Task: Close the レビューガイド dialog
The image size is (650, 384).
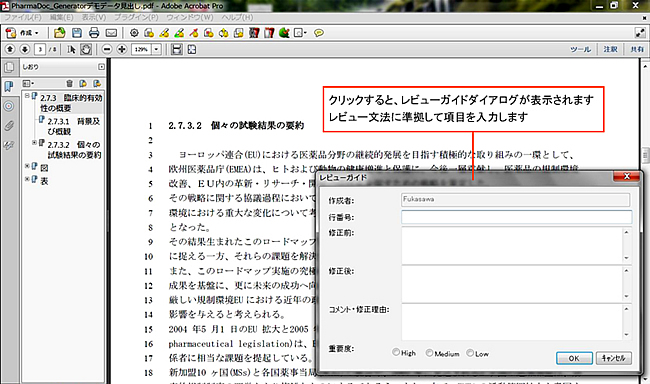Action: tap(626, 177)
